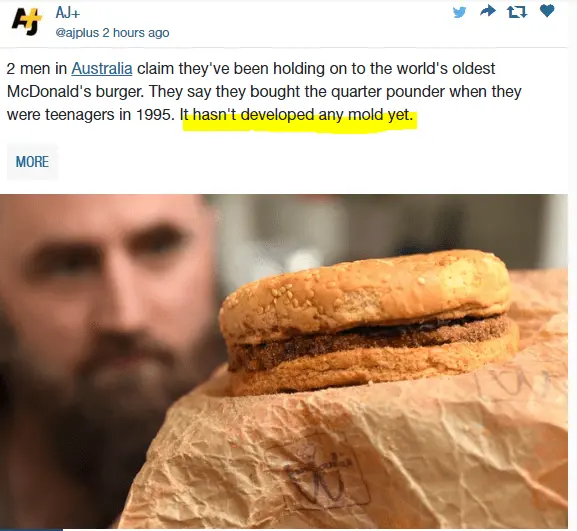Open the '2 hours ago' timestamp
Screen dimensions: 577x531
click(136, 33)
